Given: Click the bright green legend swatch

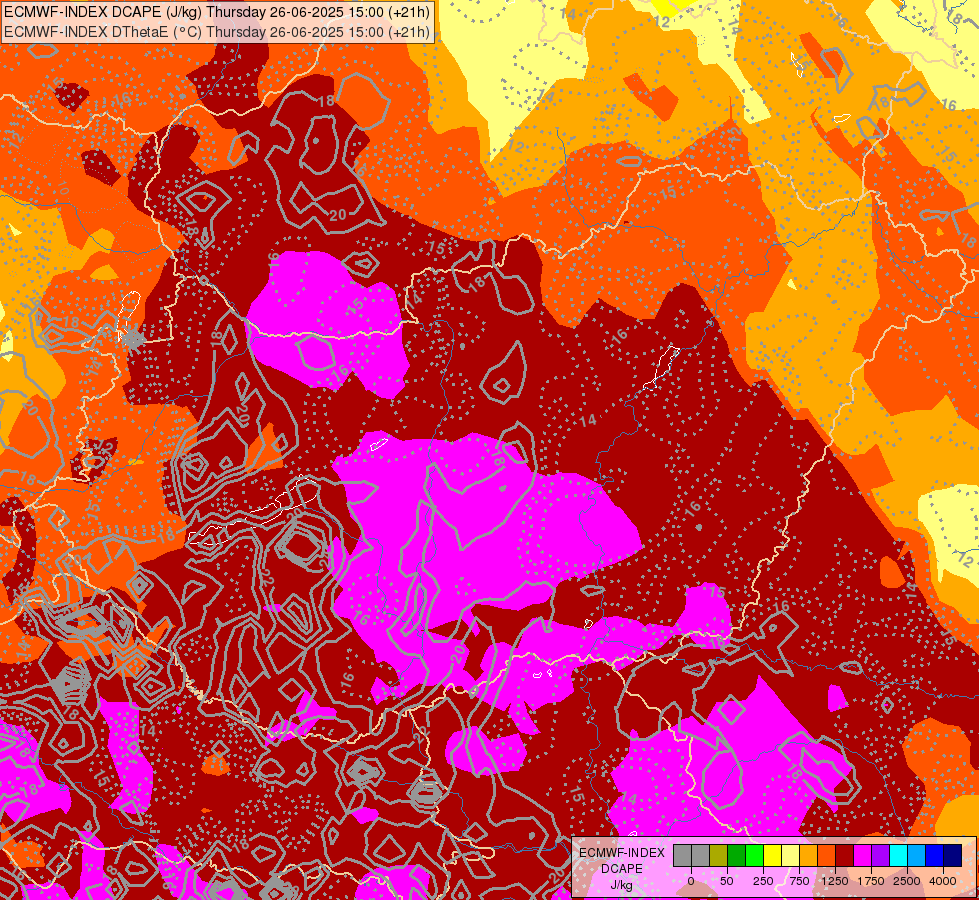Looking at the screenshot, I should click(754, 855).
